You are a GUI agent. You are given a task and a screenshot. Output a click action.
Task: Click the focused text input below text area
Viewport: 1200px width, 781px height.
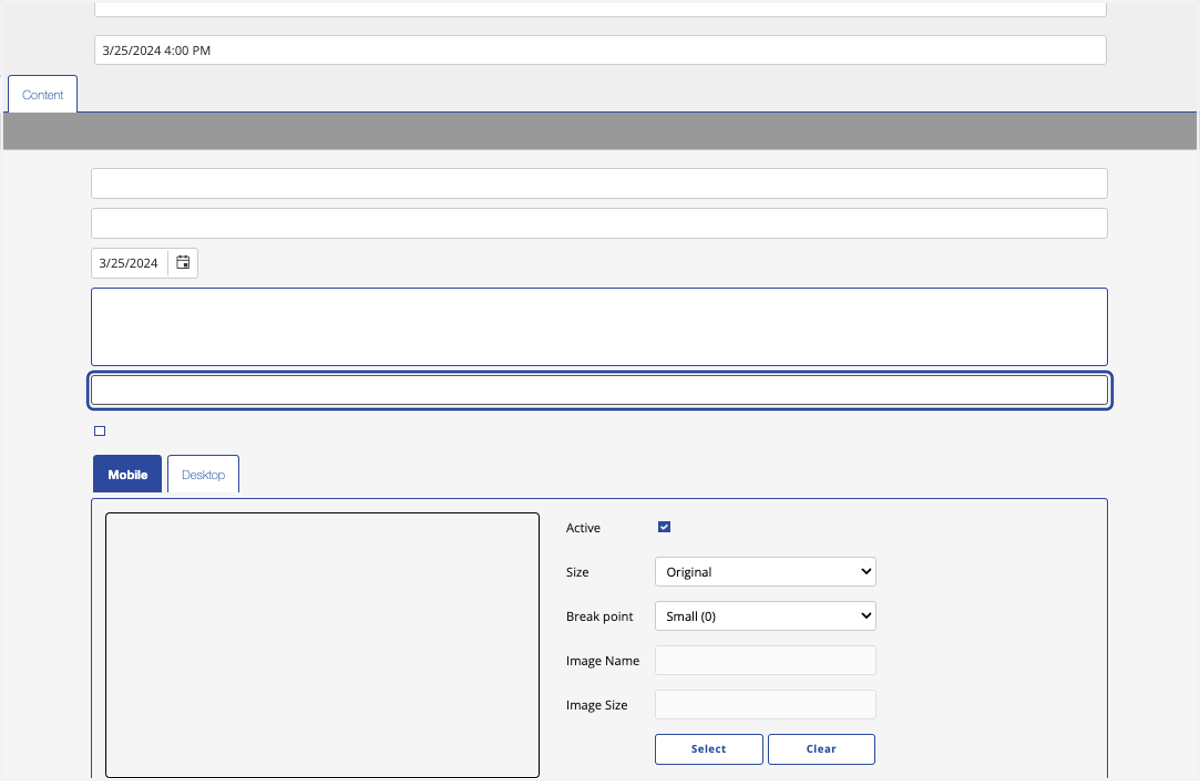[x=599, y=390]
